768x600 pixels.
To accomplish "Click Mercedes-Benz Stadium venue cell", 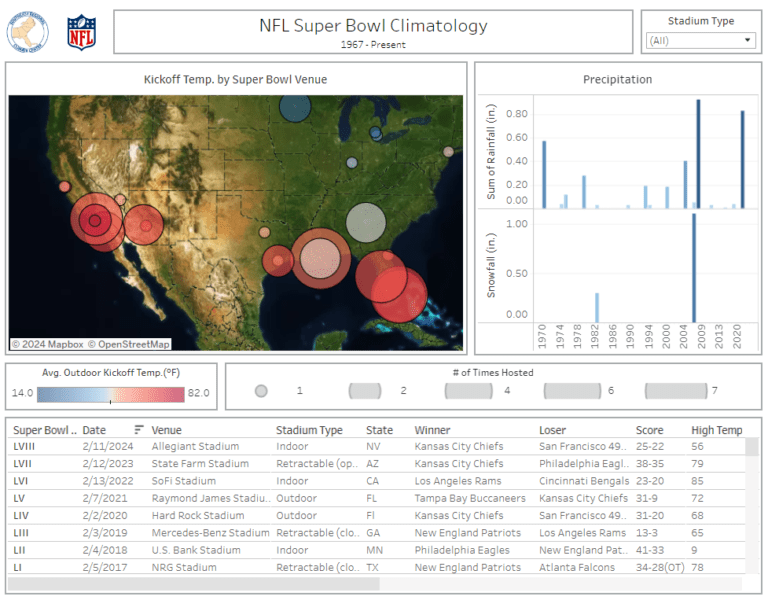I will pos(210,532).
